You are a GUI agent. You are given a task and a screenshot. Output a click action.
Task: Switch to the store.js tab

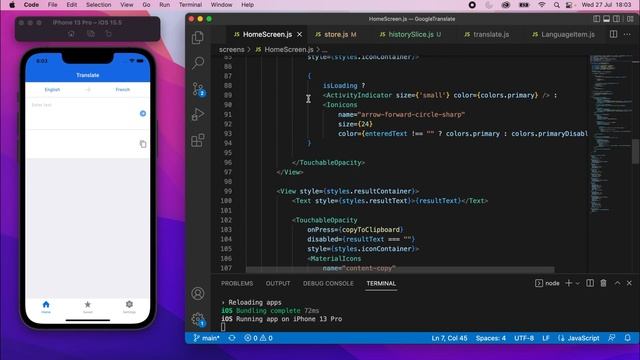coord(336,35)
